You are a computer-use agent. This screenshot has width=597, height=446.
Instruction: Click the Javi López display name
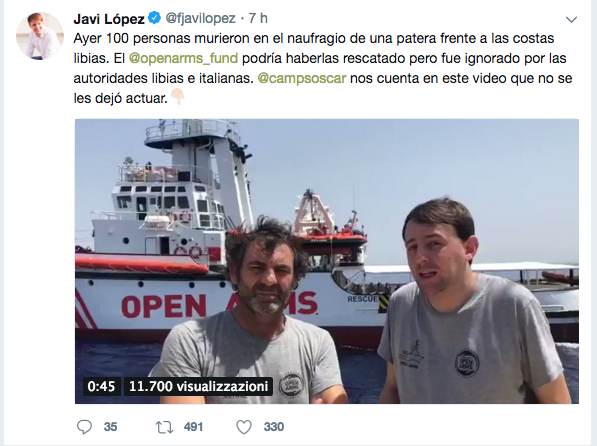[109, 19]
